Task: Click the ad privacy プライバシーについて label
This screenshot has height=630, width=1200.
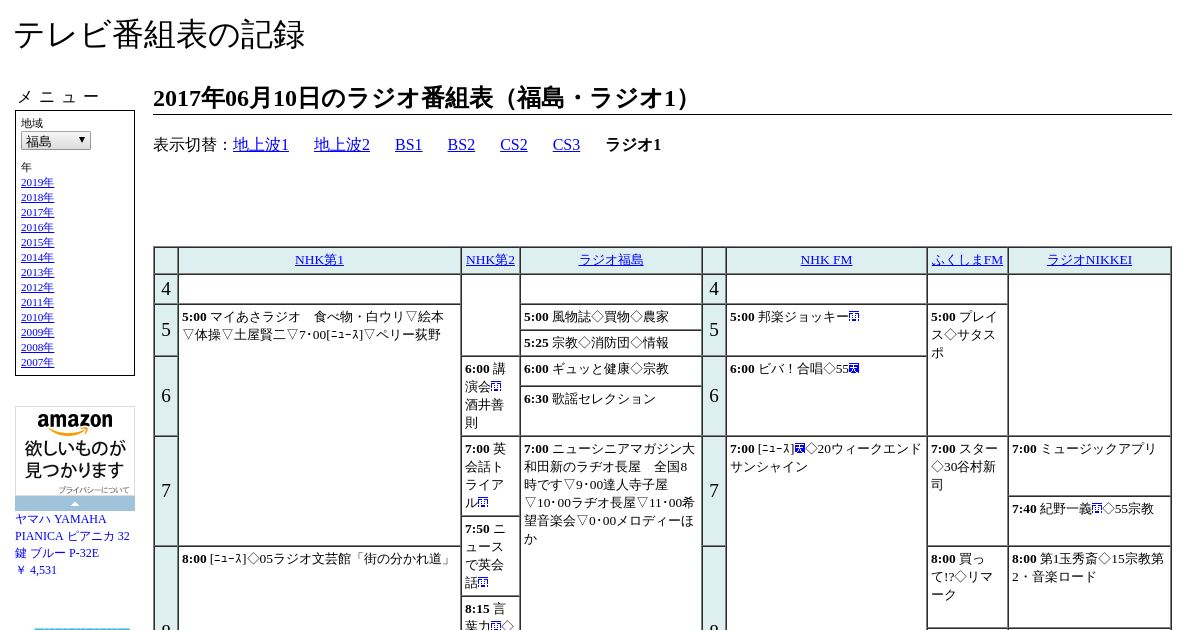Action: click(93, 490)
